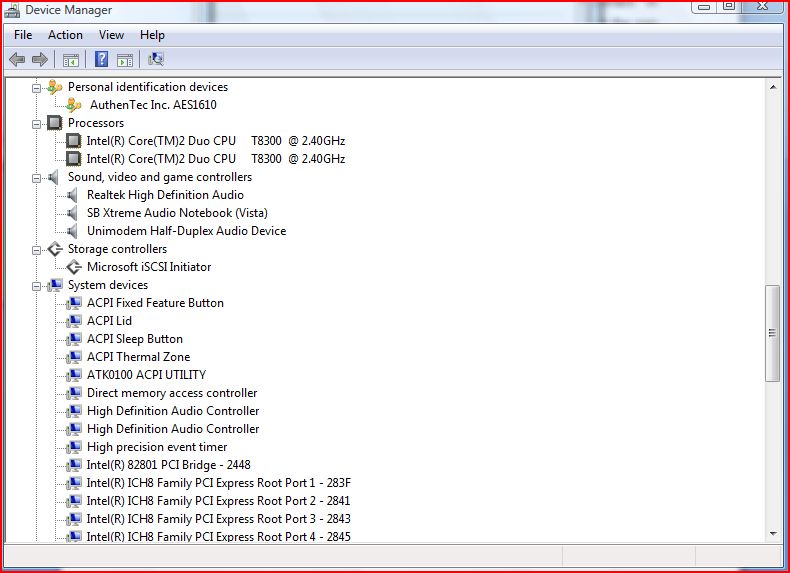
Task: Open the File menu
Action: point(23,35)
